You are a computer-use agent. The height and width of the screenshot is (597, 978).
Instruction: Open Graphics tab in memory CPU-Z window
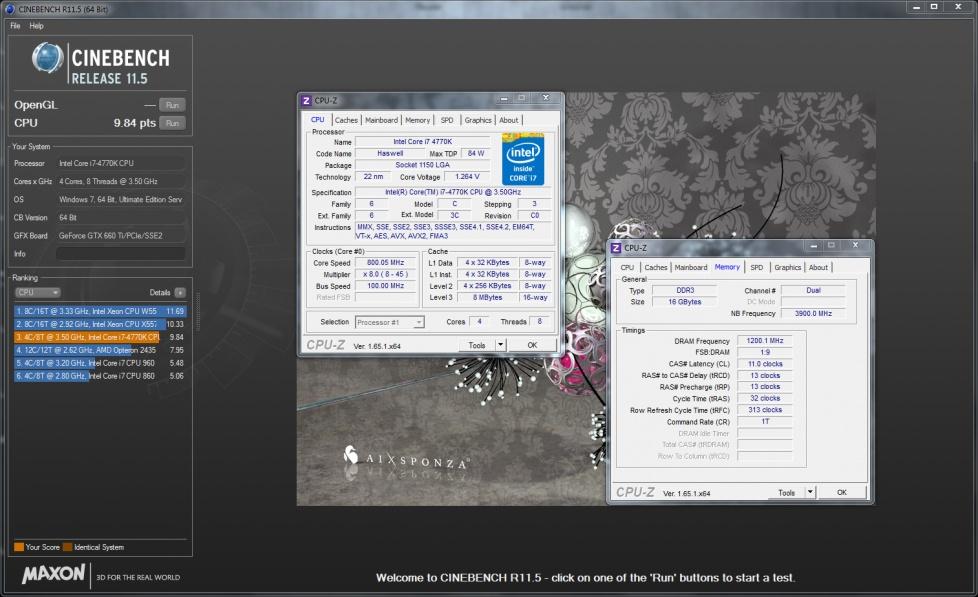788,268
